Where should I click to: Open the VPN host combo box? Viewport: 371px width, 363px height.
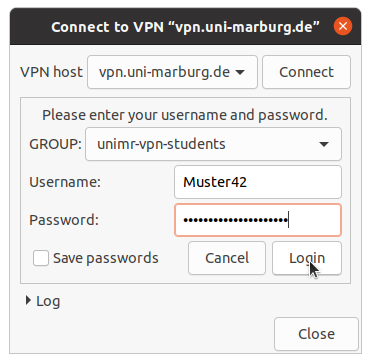pos(172,72)
